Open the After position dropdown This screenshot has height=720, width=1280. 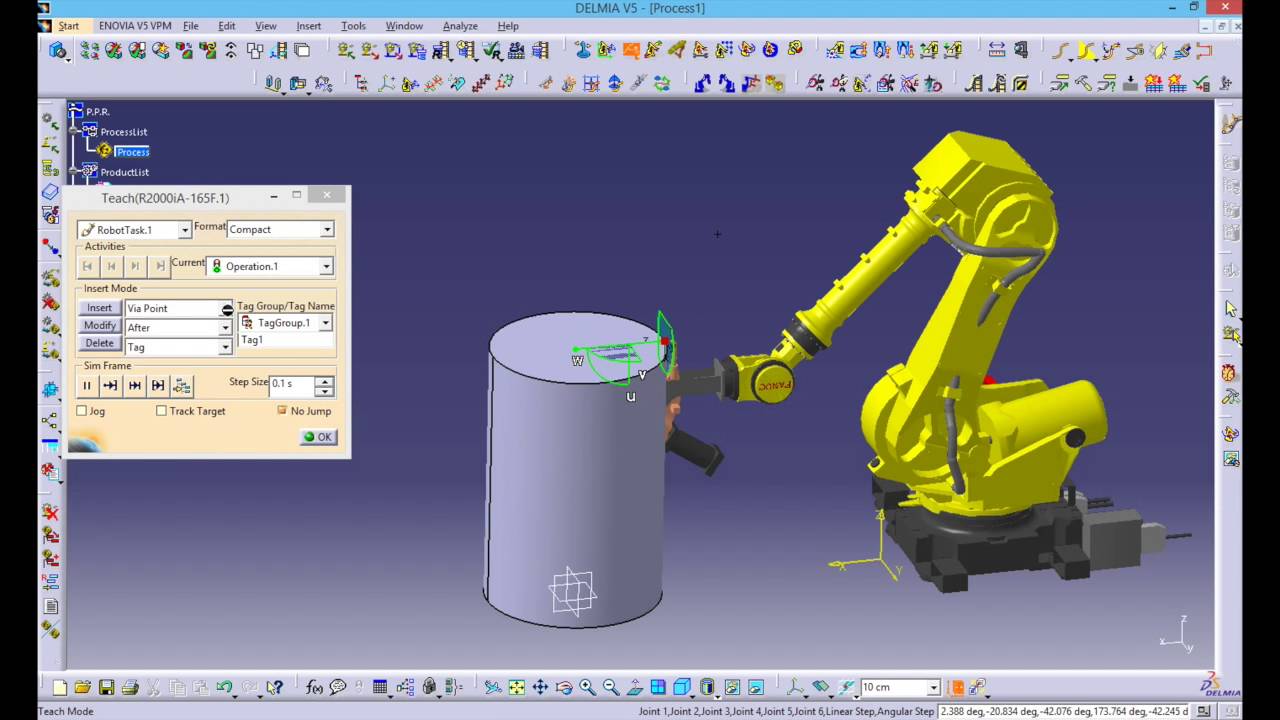pos(225,328)
